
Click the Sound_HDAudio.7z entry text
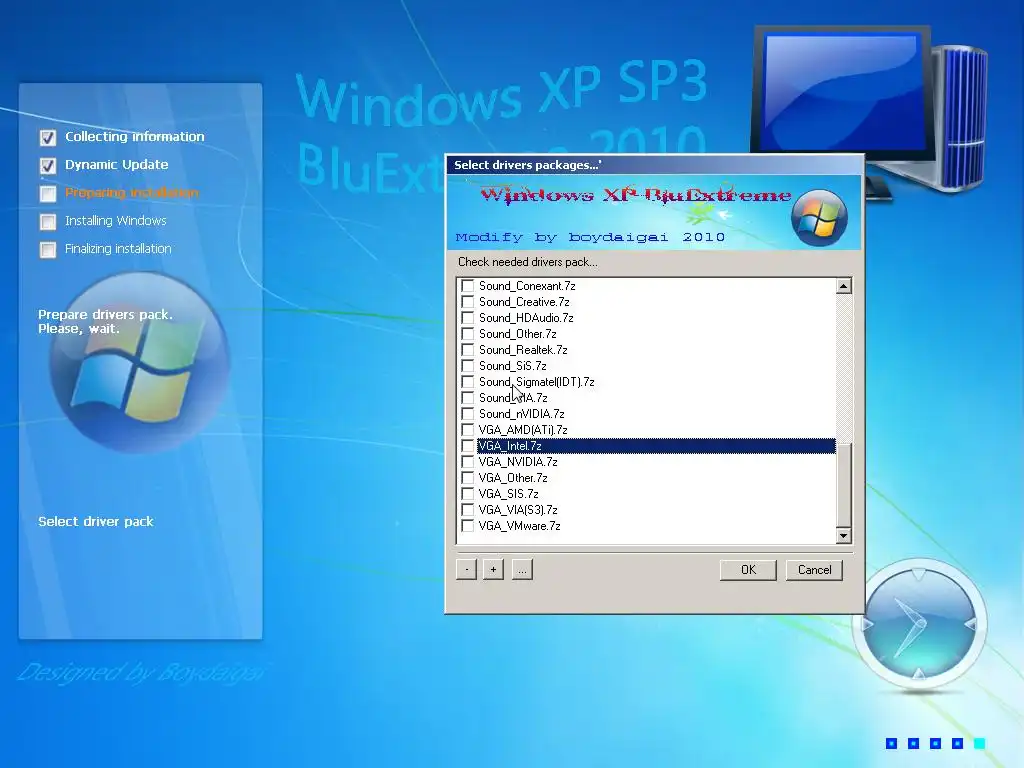point(526,318)
